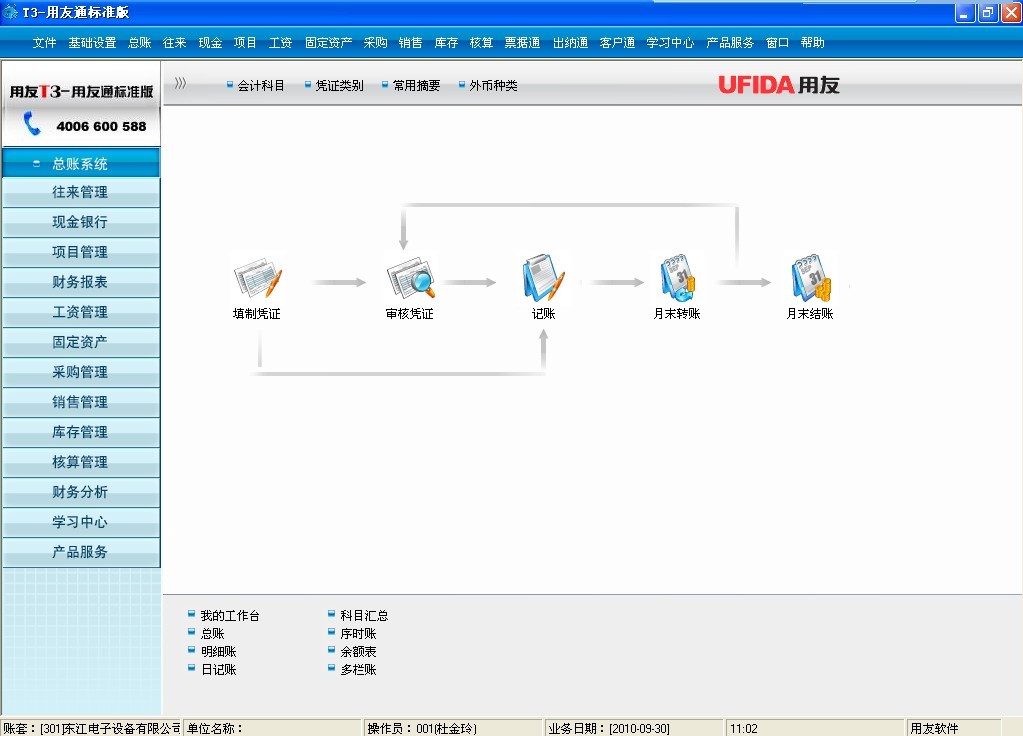Viewport: 1023px width, 736px height.
Task: Open the 产品服务 menu in menu bar
Action: [729, 42]
